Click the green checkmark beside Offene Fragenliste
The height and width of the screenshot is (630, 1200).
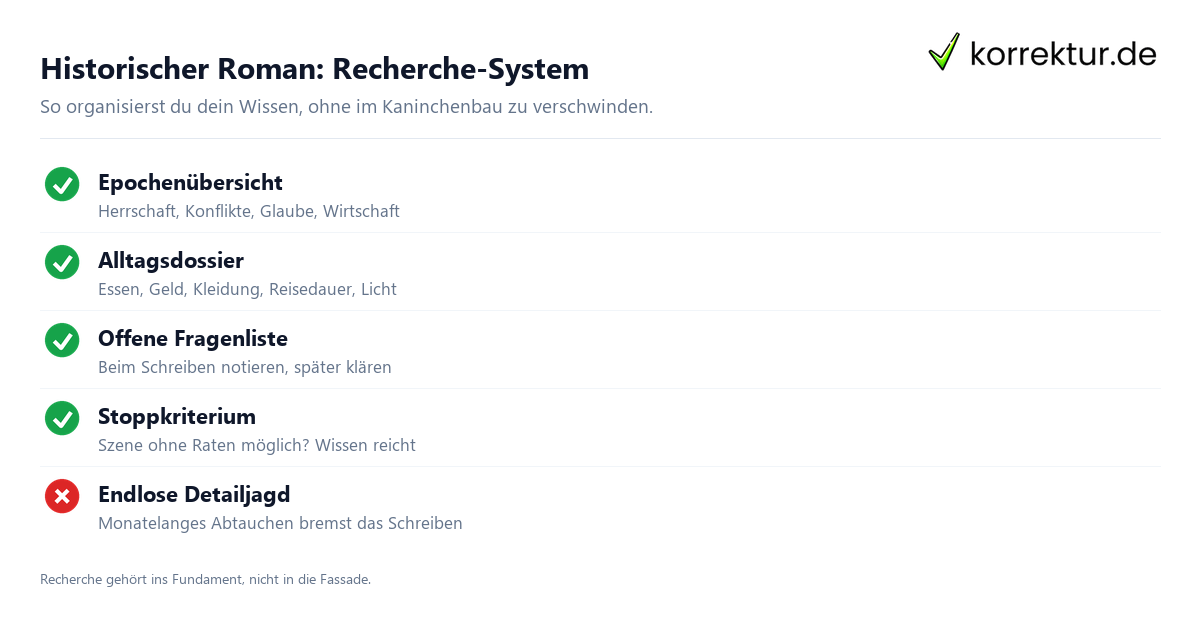click(62, 341)
